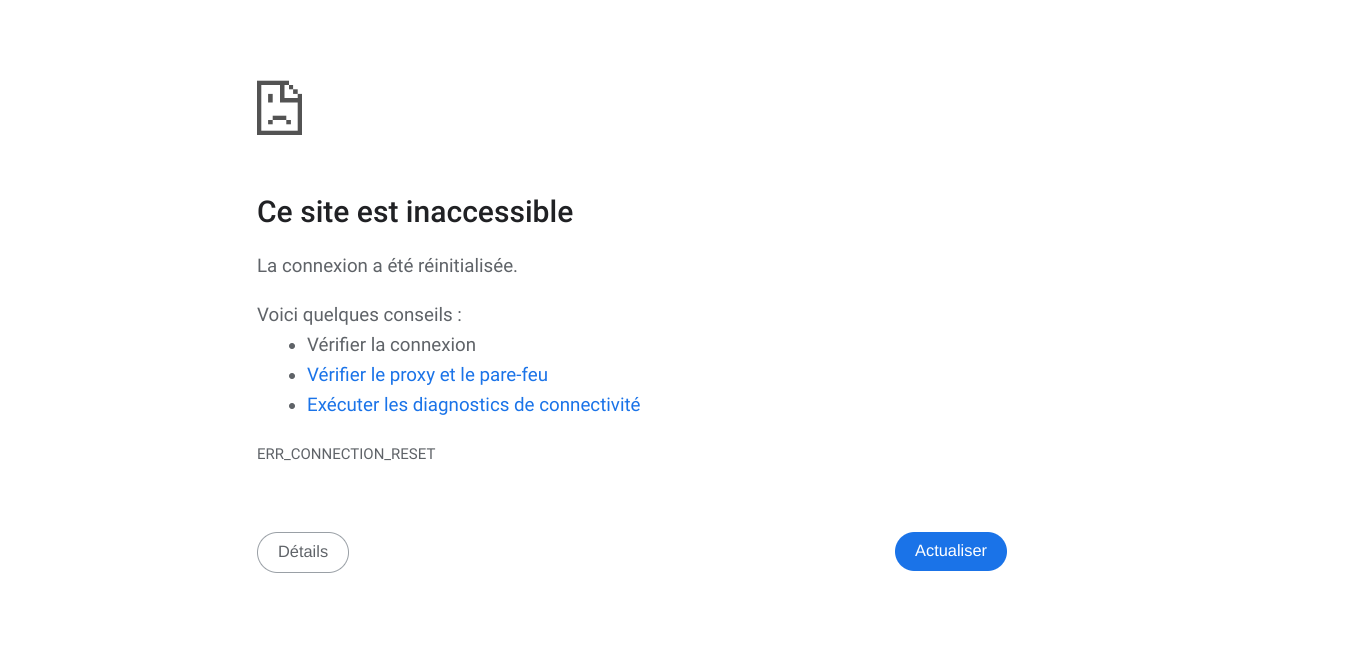Open the Détails button
Viewport: 1354px width, 650px height.
tap(303, 552)
